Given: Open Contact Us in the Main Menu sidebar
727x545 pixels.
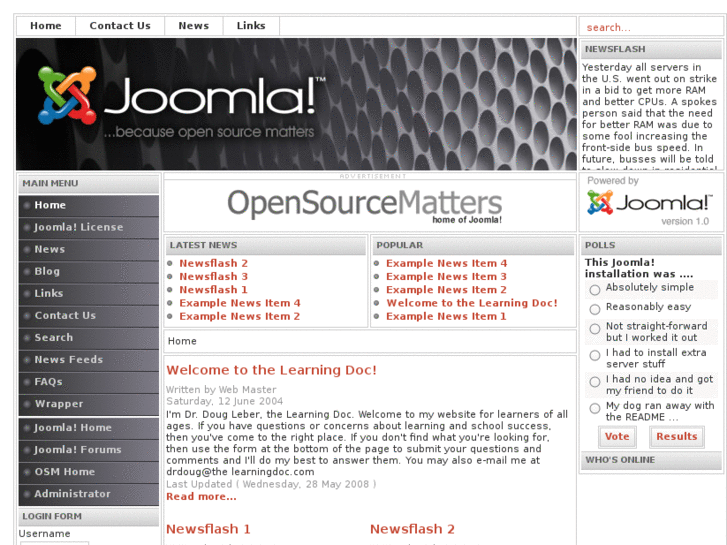Looking at the screenshot, I should tap(89, 316).
